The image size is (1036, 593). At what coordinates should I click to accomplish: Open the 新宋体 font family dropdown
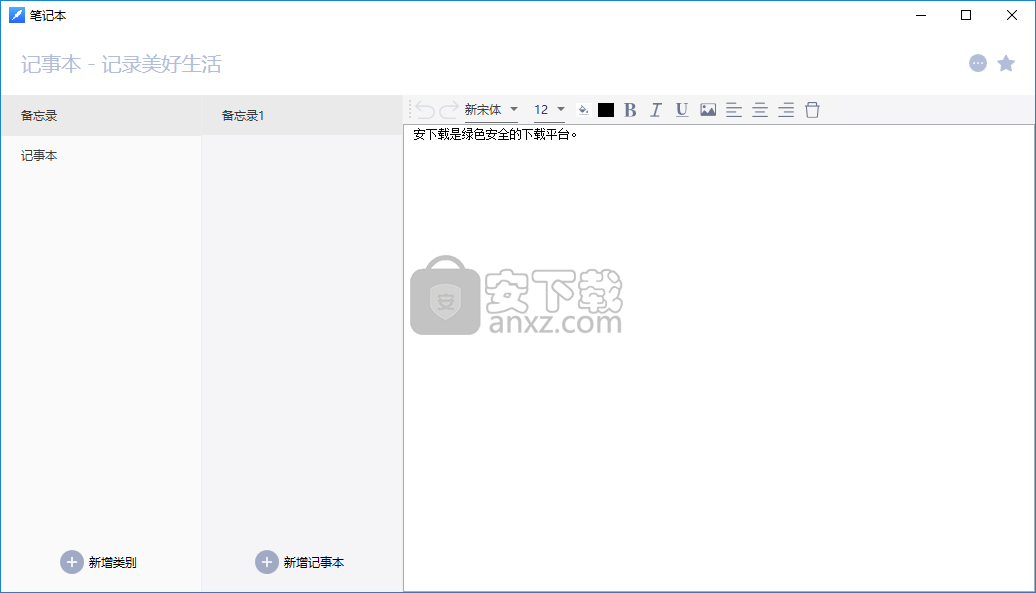tap(491, 110)
